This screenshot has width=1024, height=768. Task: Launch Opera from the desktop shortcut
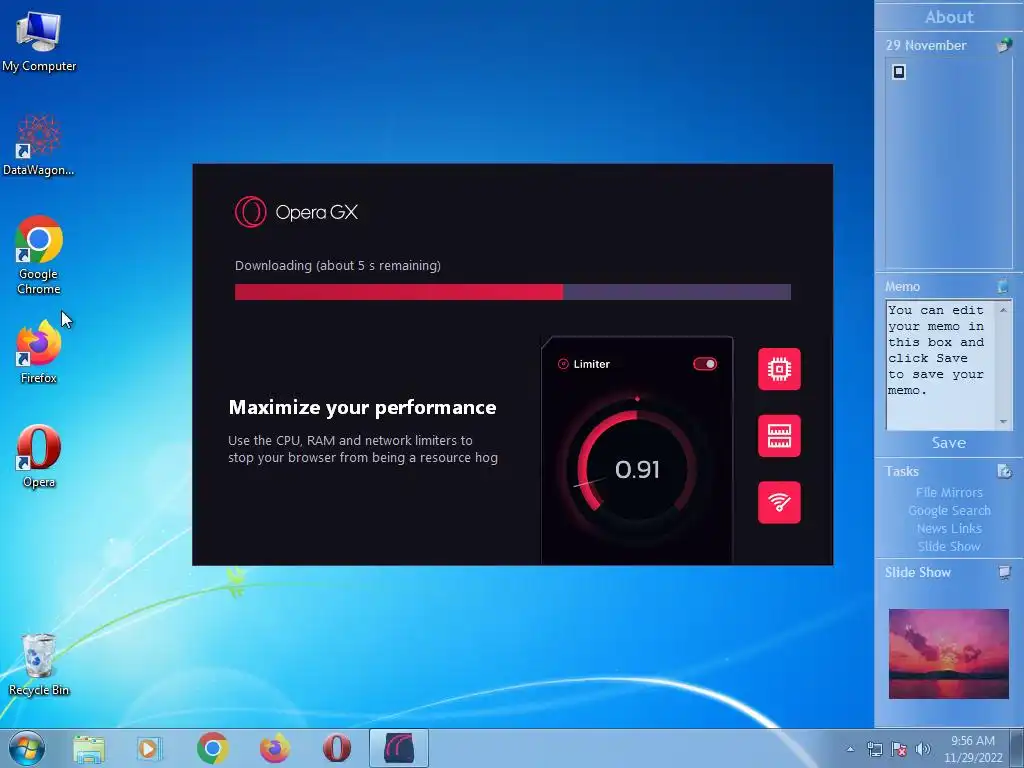point(39,456)
